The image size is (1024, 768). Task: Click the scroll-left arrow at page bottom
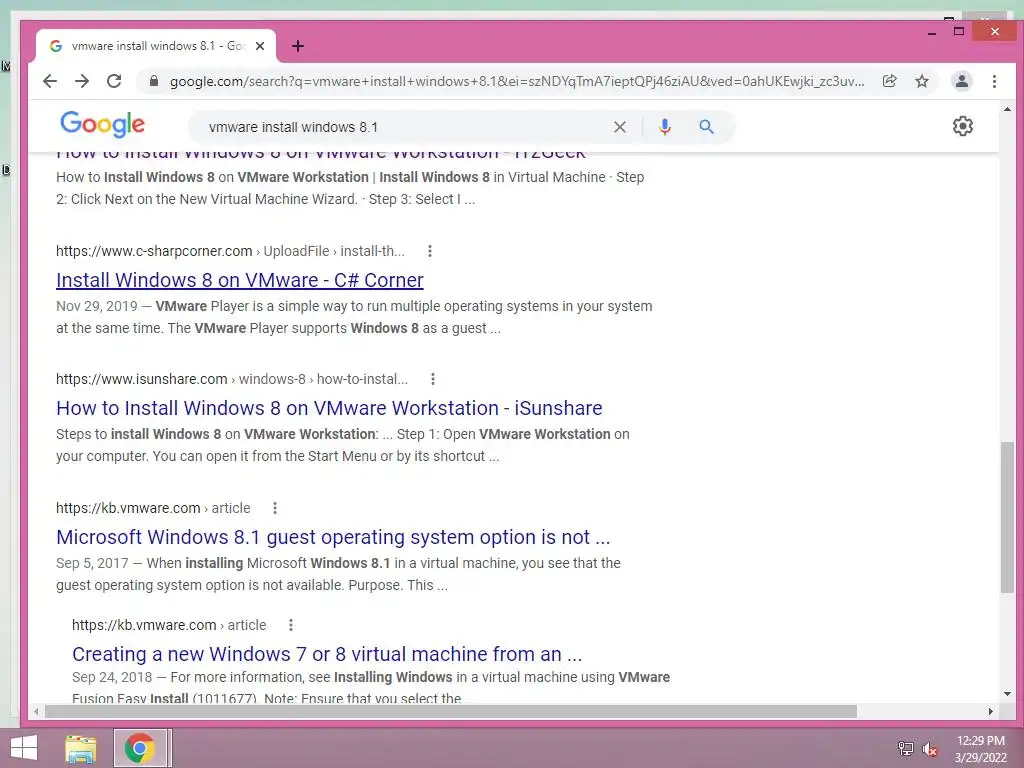(x=37, y=711)
